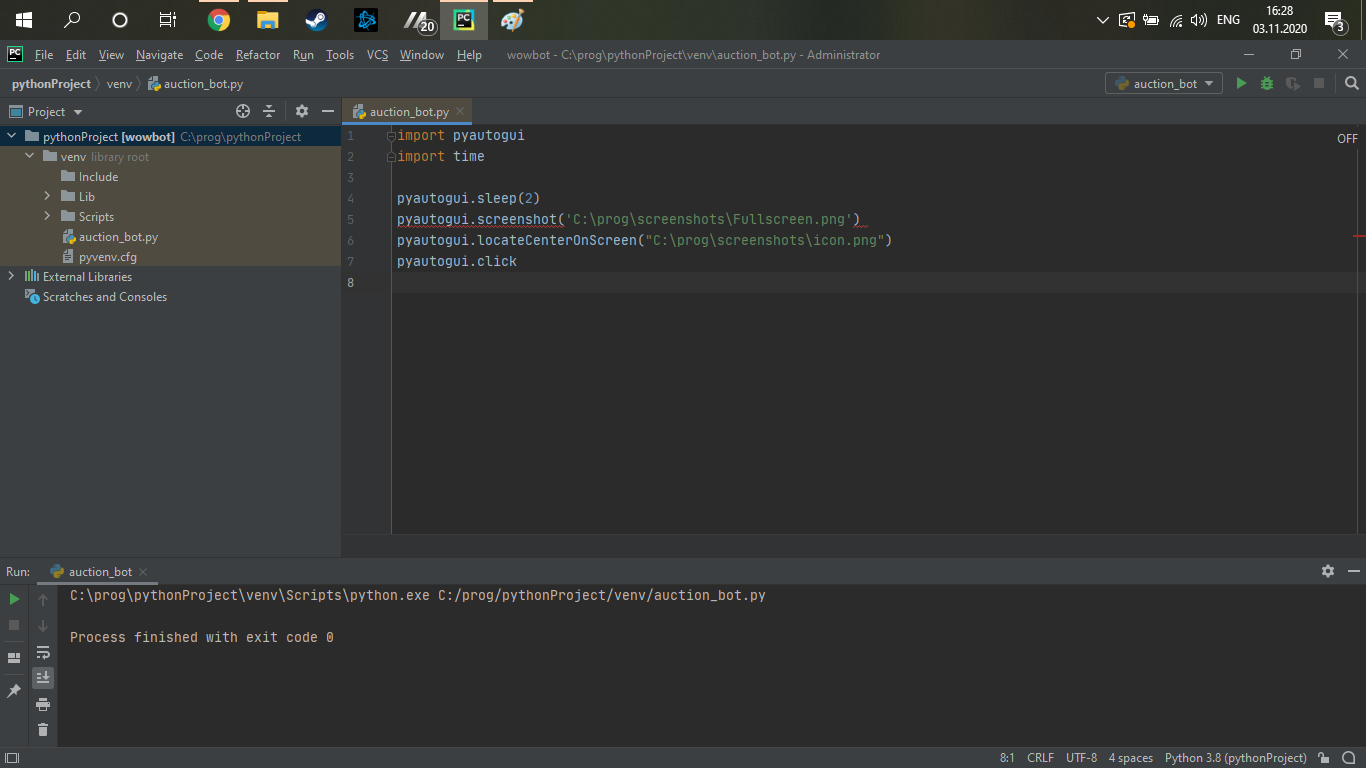Click Print icon in Run panel
This screenshot has width=1366, height=768.
(x=43, y=704)
